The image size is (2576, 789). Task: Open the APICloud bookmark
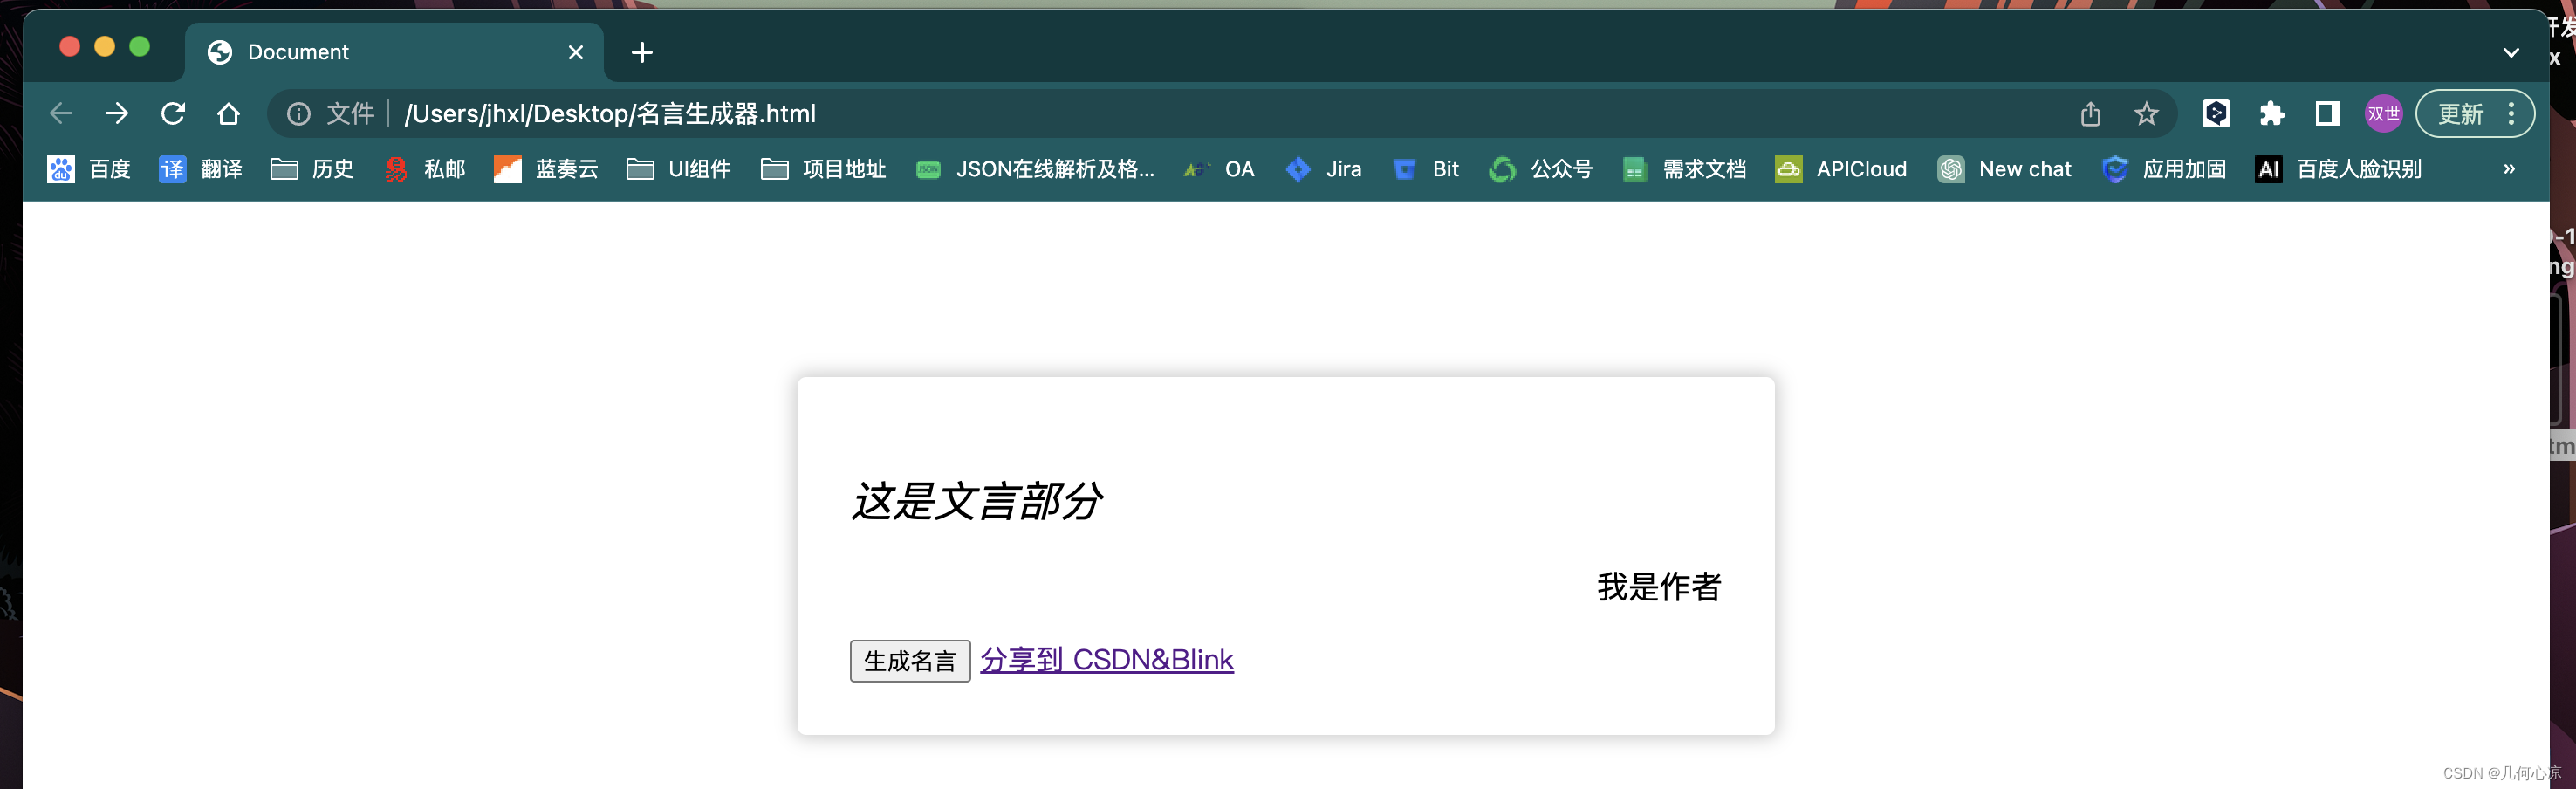click(x=1841, y=169)
